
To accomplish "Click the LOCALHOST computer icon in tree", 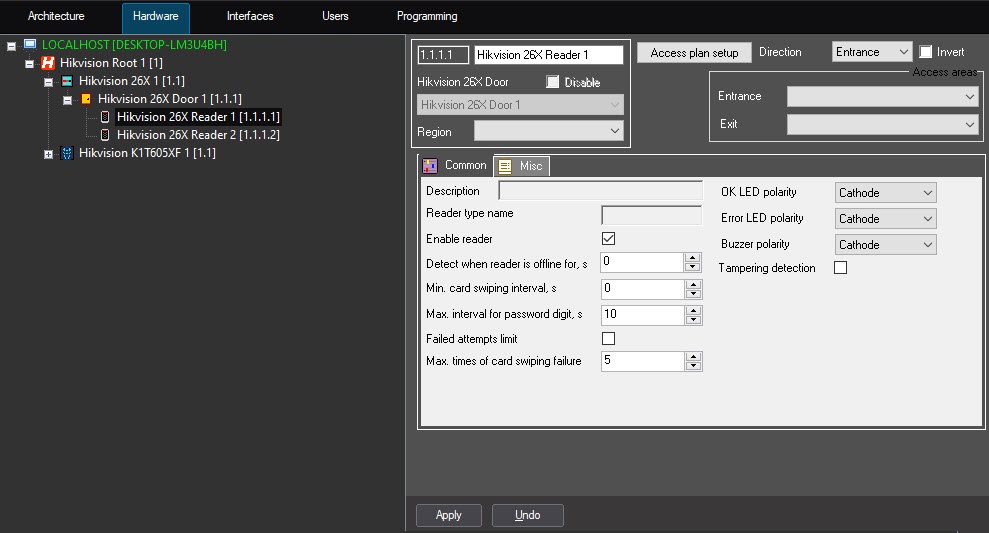I will [30, 45].
